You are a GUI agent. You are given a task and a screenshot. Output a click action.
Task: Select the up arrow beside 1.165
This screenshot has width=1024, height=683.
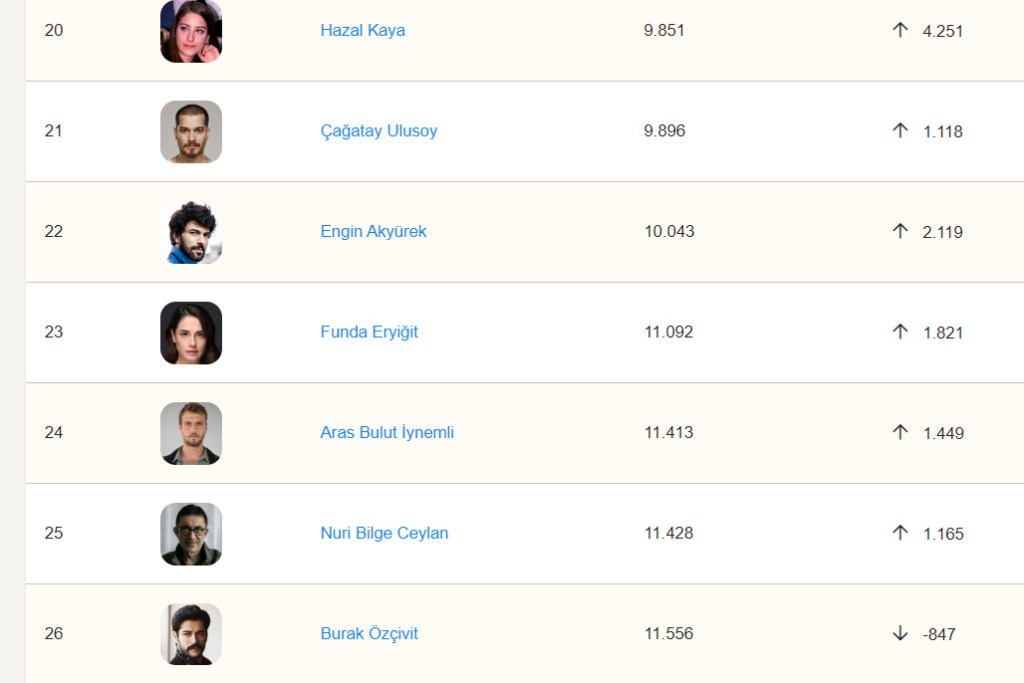pos(900,533)
